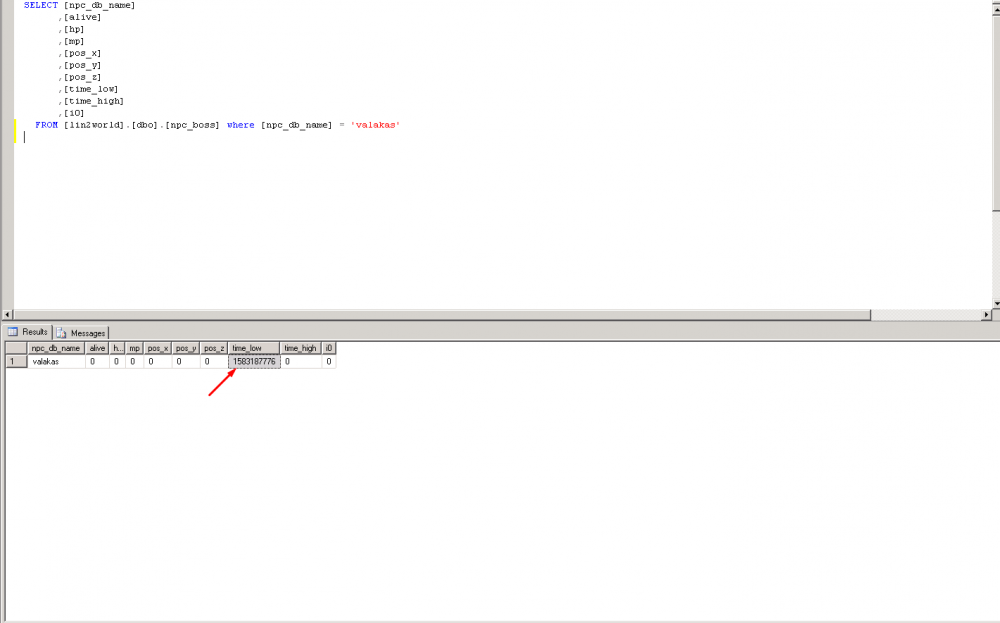Click the yellow modified-line indicator in editor margin
Image resolution: width=1000 pixels, height=623 pixels.
click(x=13, y=128)
